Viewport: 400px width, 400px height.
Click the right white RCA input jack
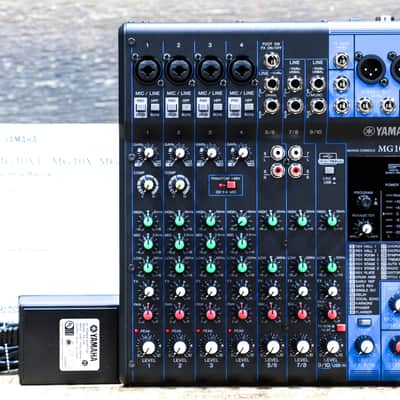pyautogui.click(x=295, y=153)
